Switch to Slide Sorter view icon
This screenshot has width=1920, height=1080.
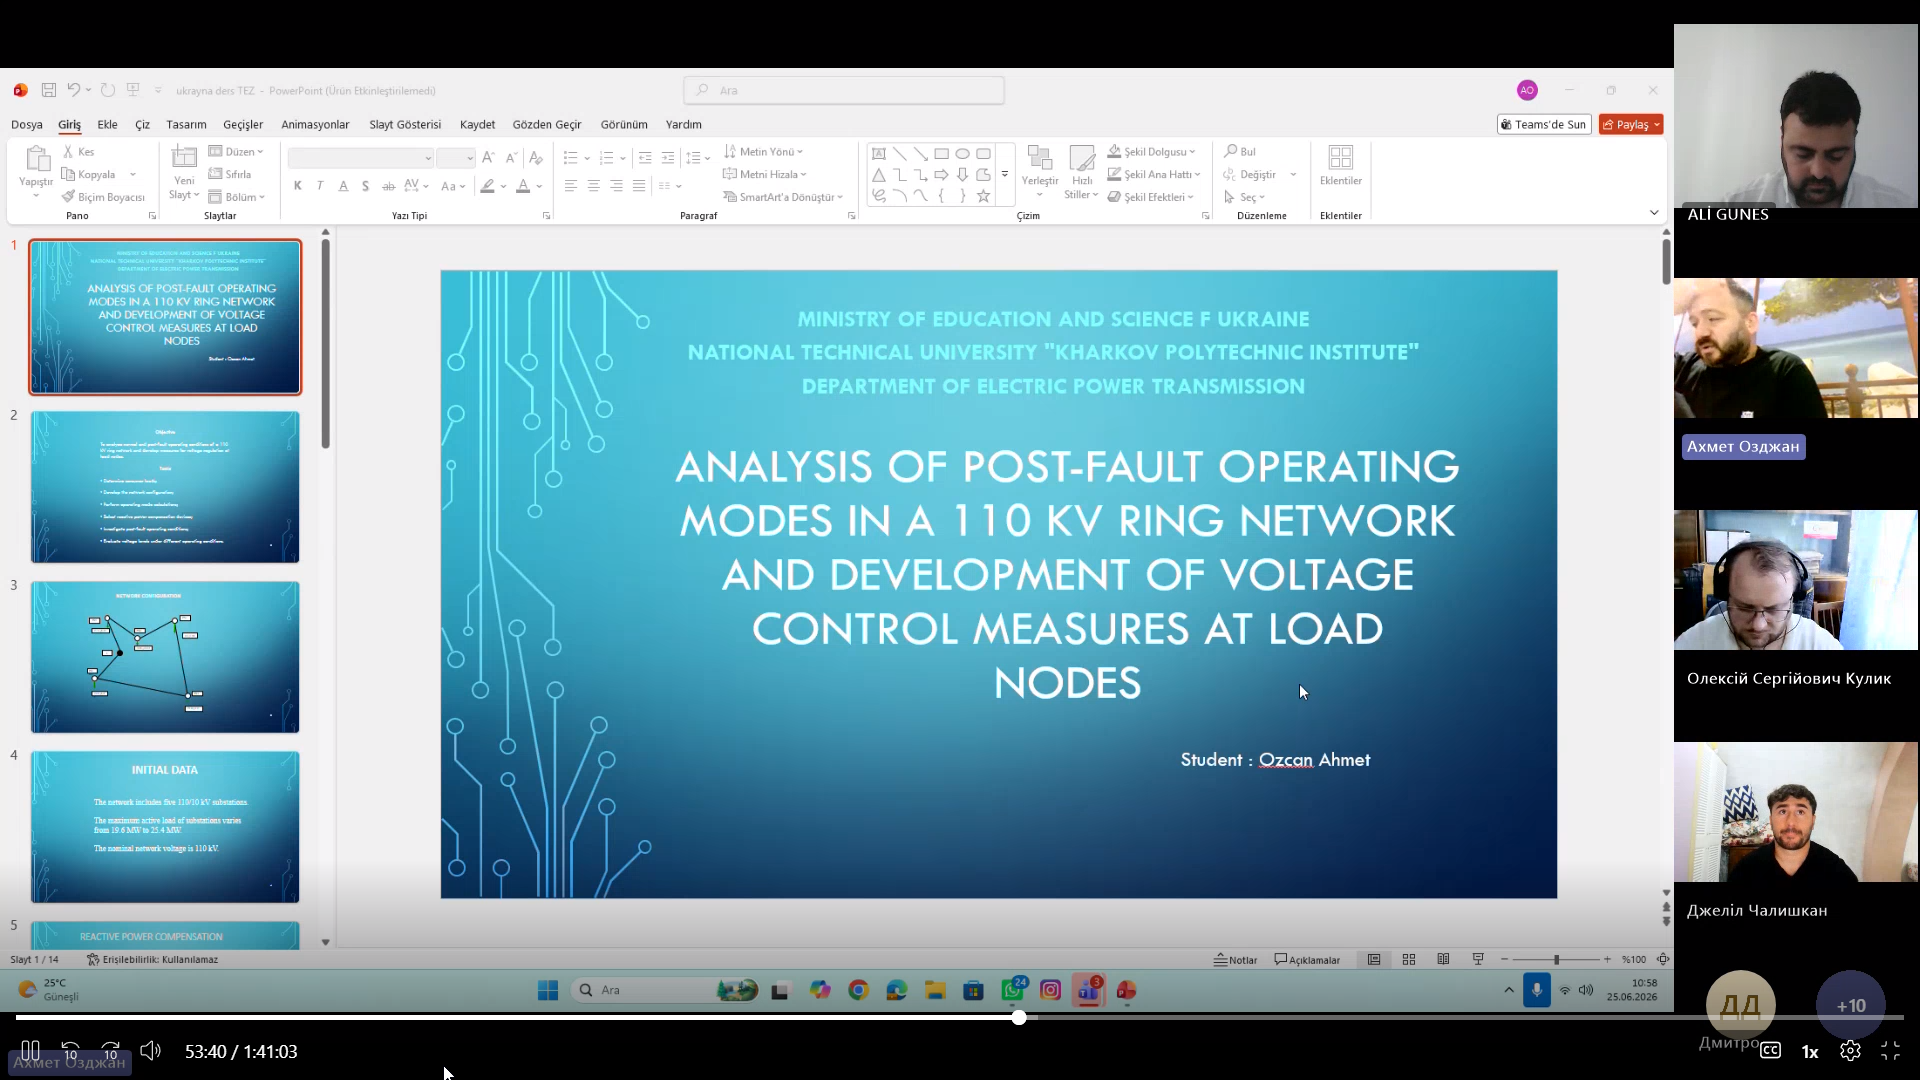coord(1409,959)
